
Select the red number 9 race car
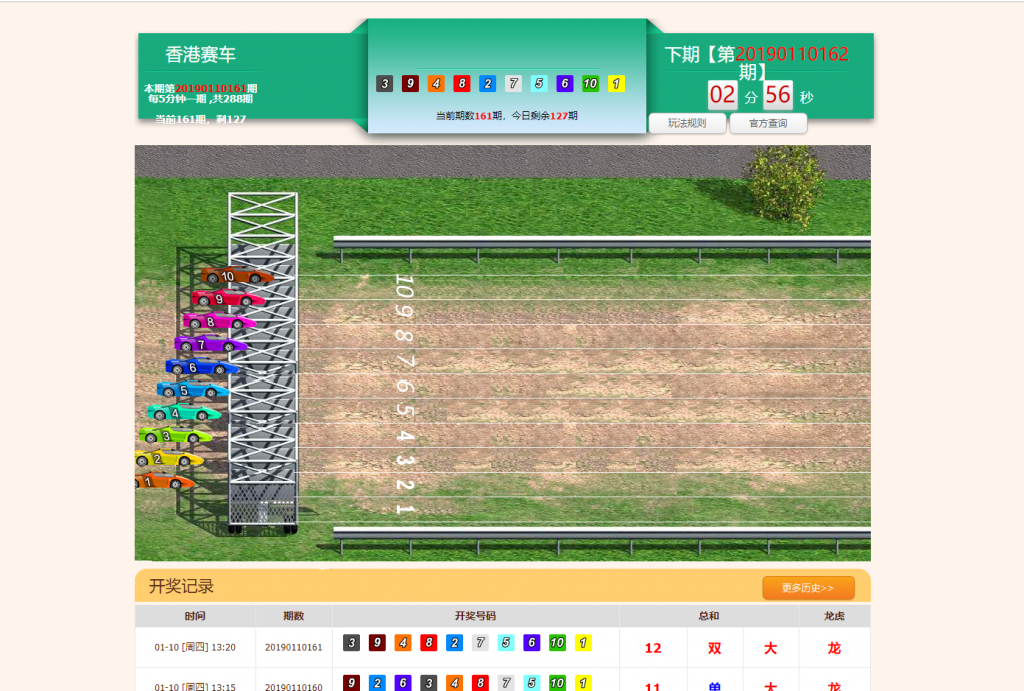click(227, 298)
